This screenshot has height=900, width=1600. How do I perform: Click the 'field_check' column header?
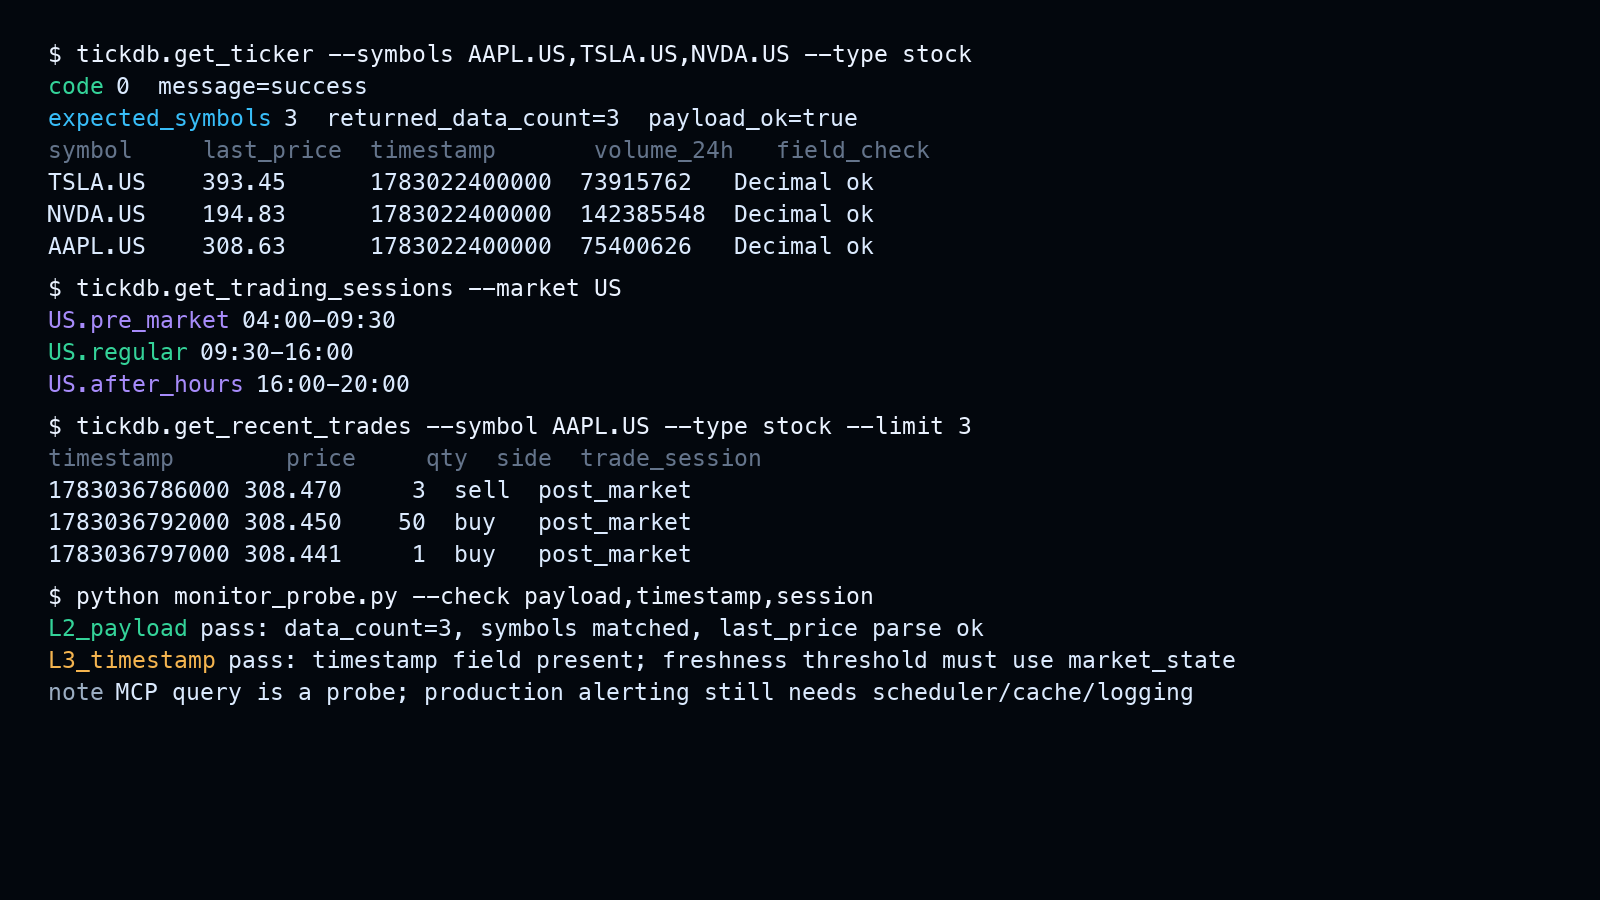(x=853, y=151)
